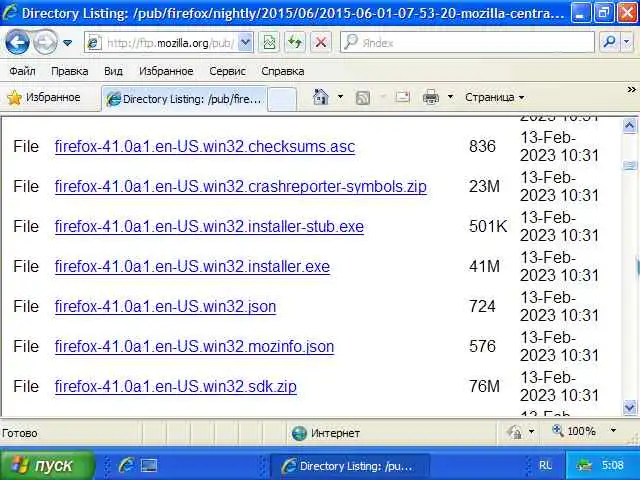
Task: Click the 100% zoom level button
Action: click(x=574, y=431)
